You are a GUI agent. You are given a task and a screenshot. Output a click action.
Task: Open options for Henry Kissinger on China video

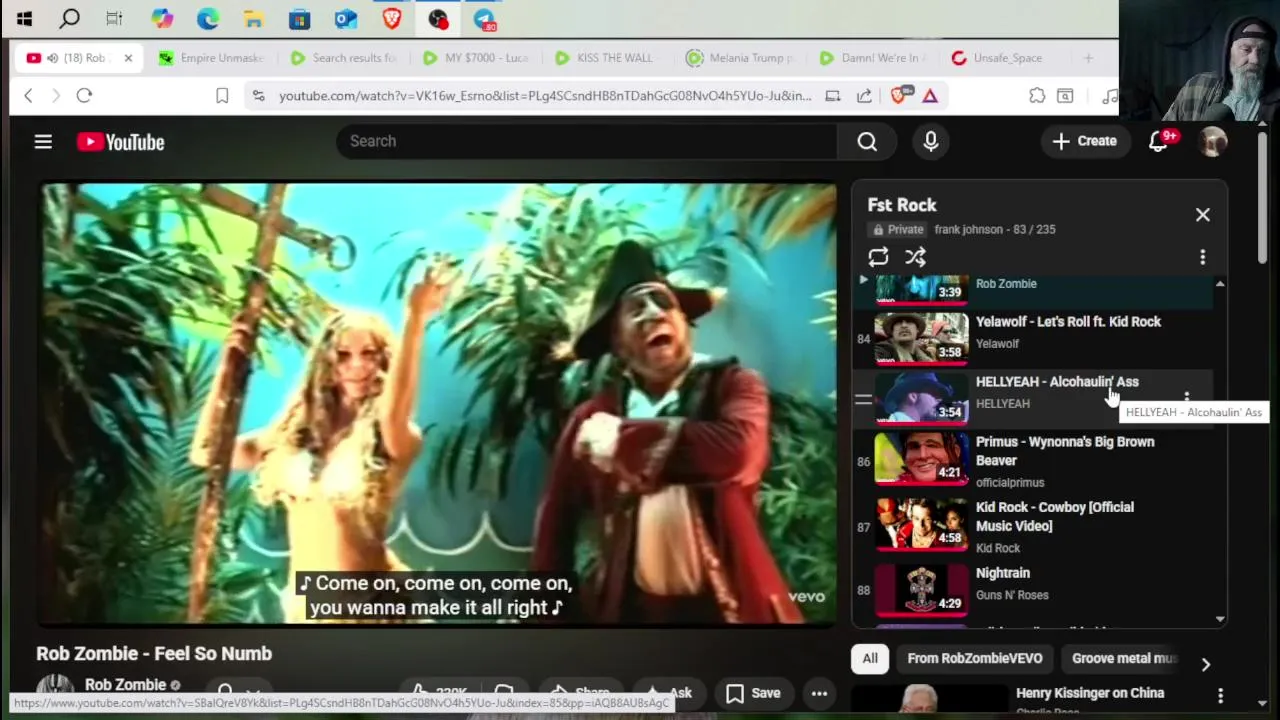pos(1220,695)
